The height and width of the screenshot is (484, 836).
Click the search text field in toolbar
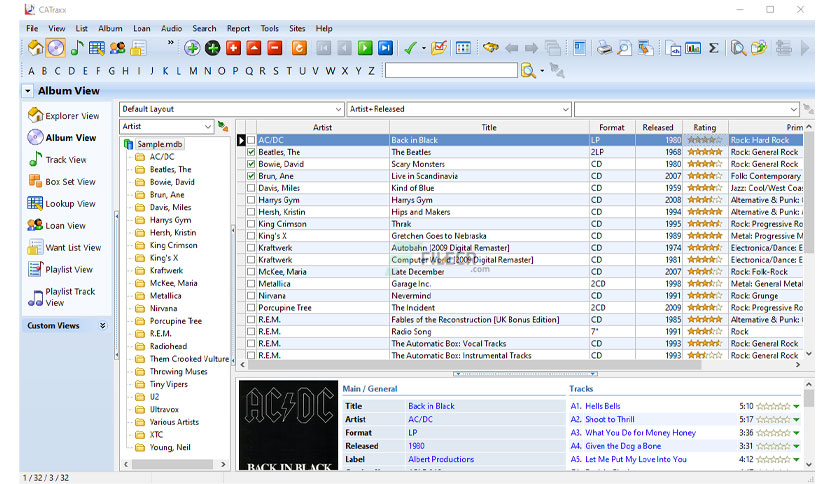coord(450,71)
